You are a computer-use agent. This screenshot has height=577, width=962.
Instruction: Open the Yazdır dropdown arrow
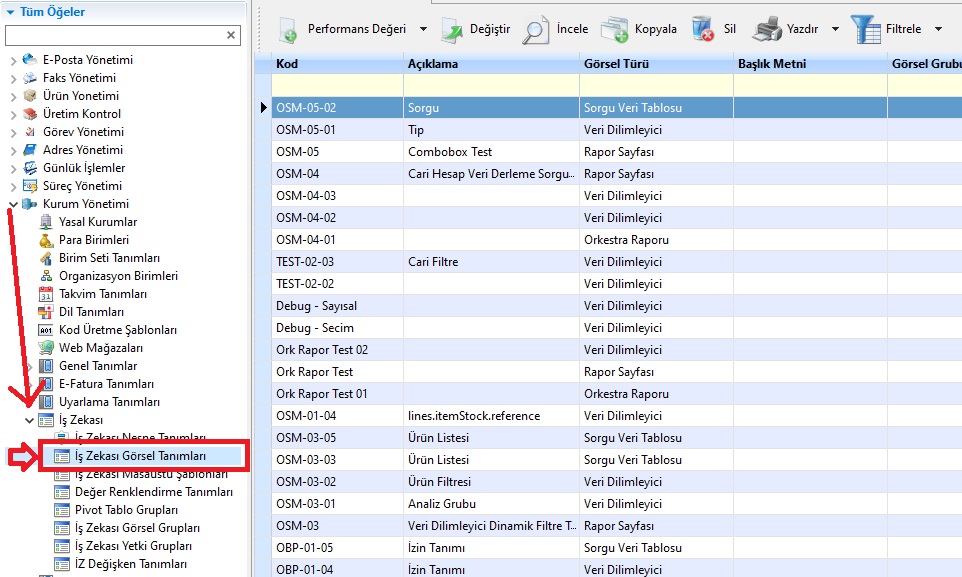pyautogui.click(x=835, y=29)
